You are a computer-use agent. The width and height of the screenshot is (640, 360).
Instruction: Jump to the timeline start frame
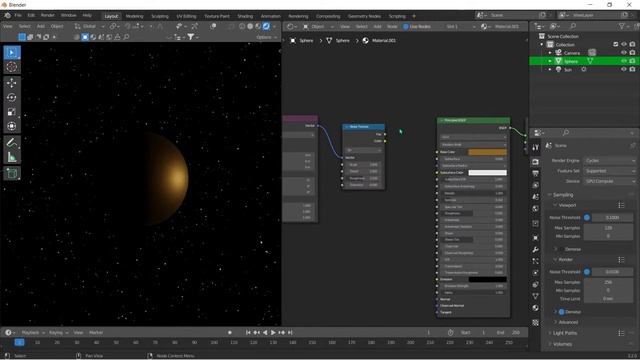[x=248, y=333]
